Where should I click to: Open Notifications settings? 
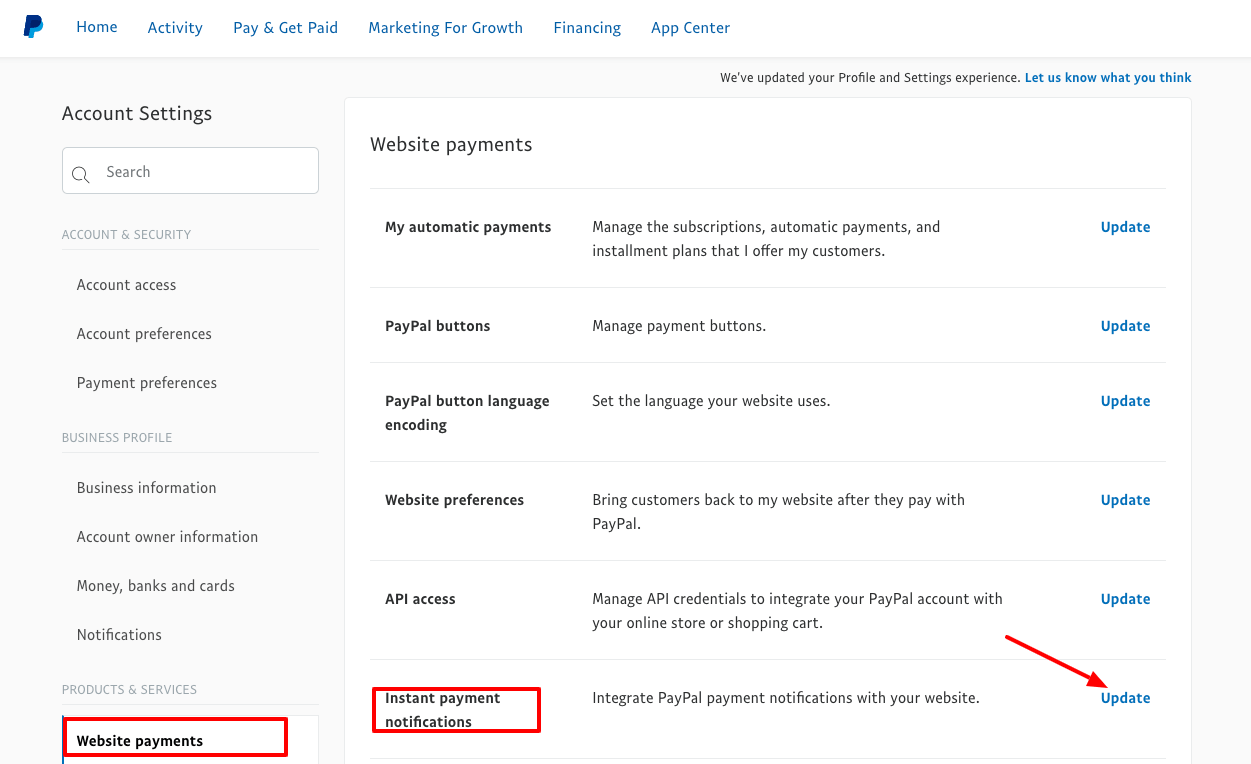pos(119,634)
